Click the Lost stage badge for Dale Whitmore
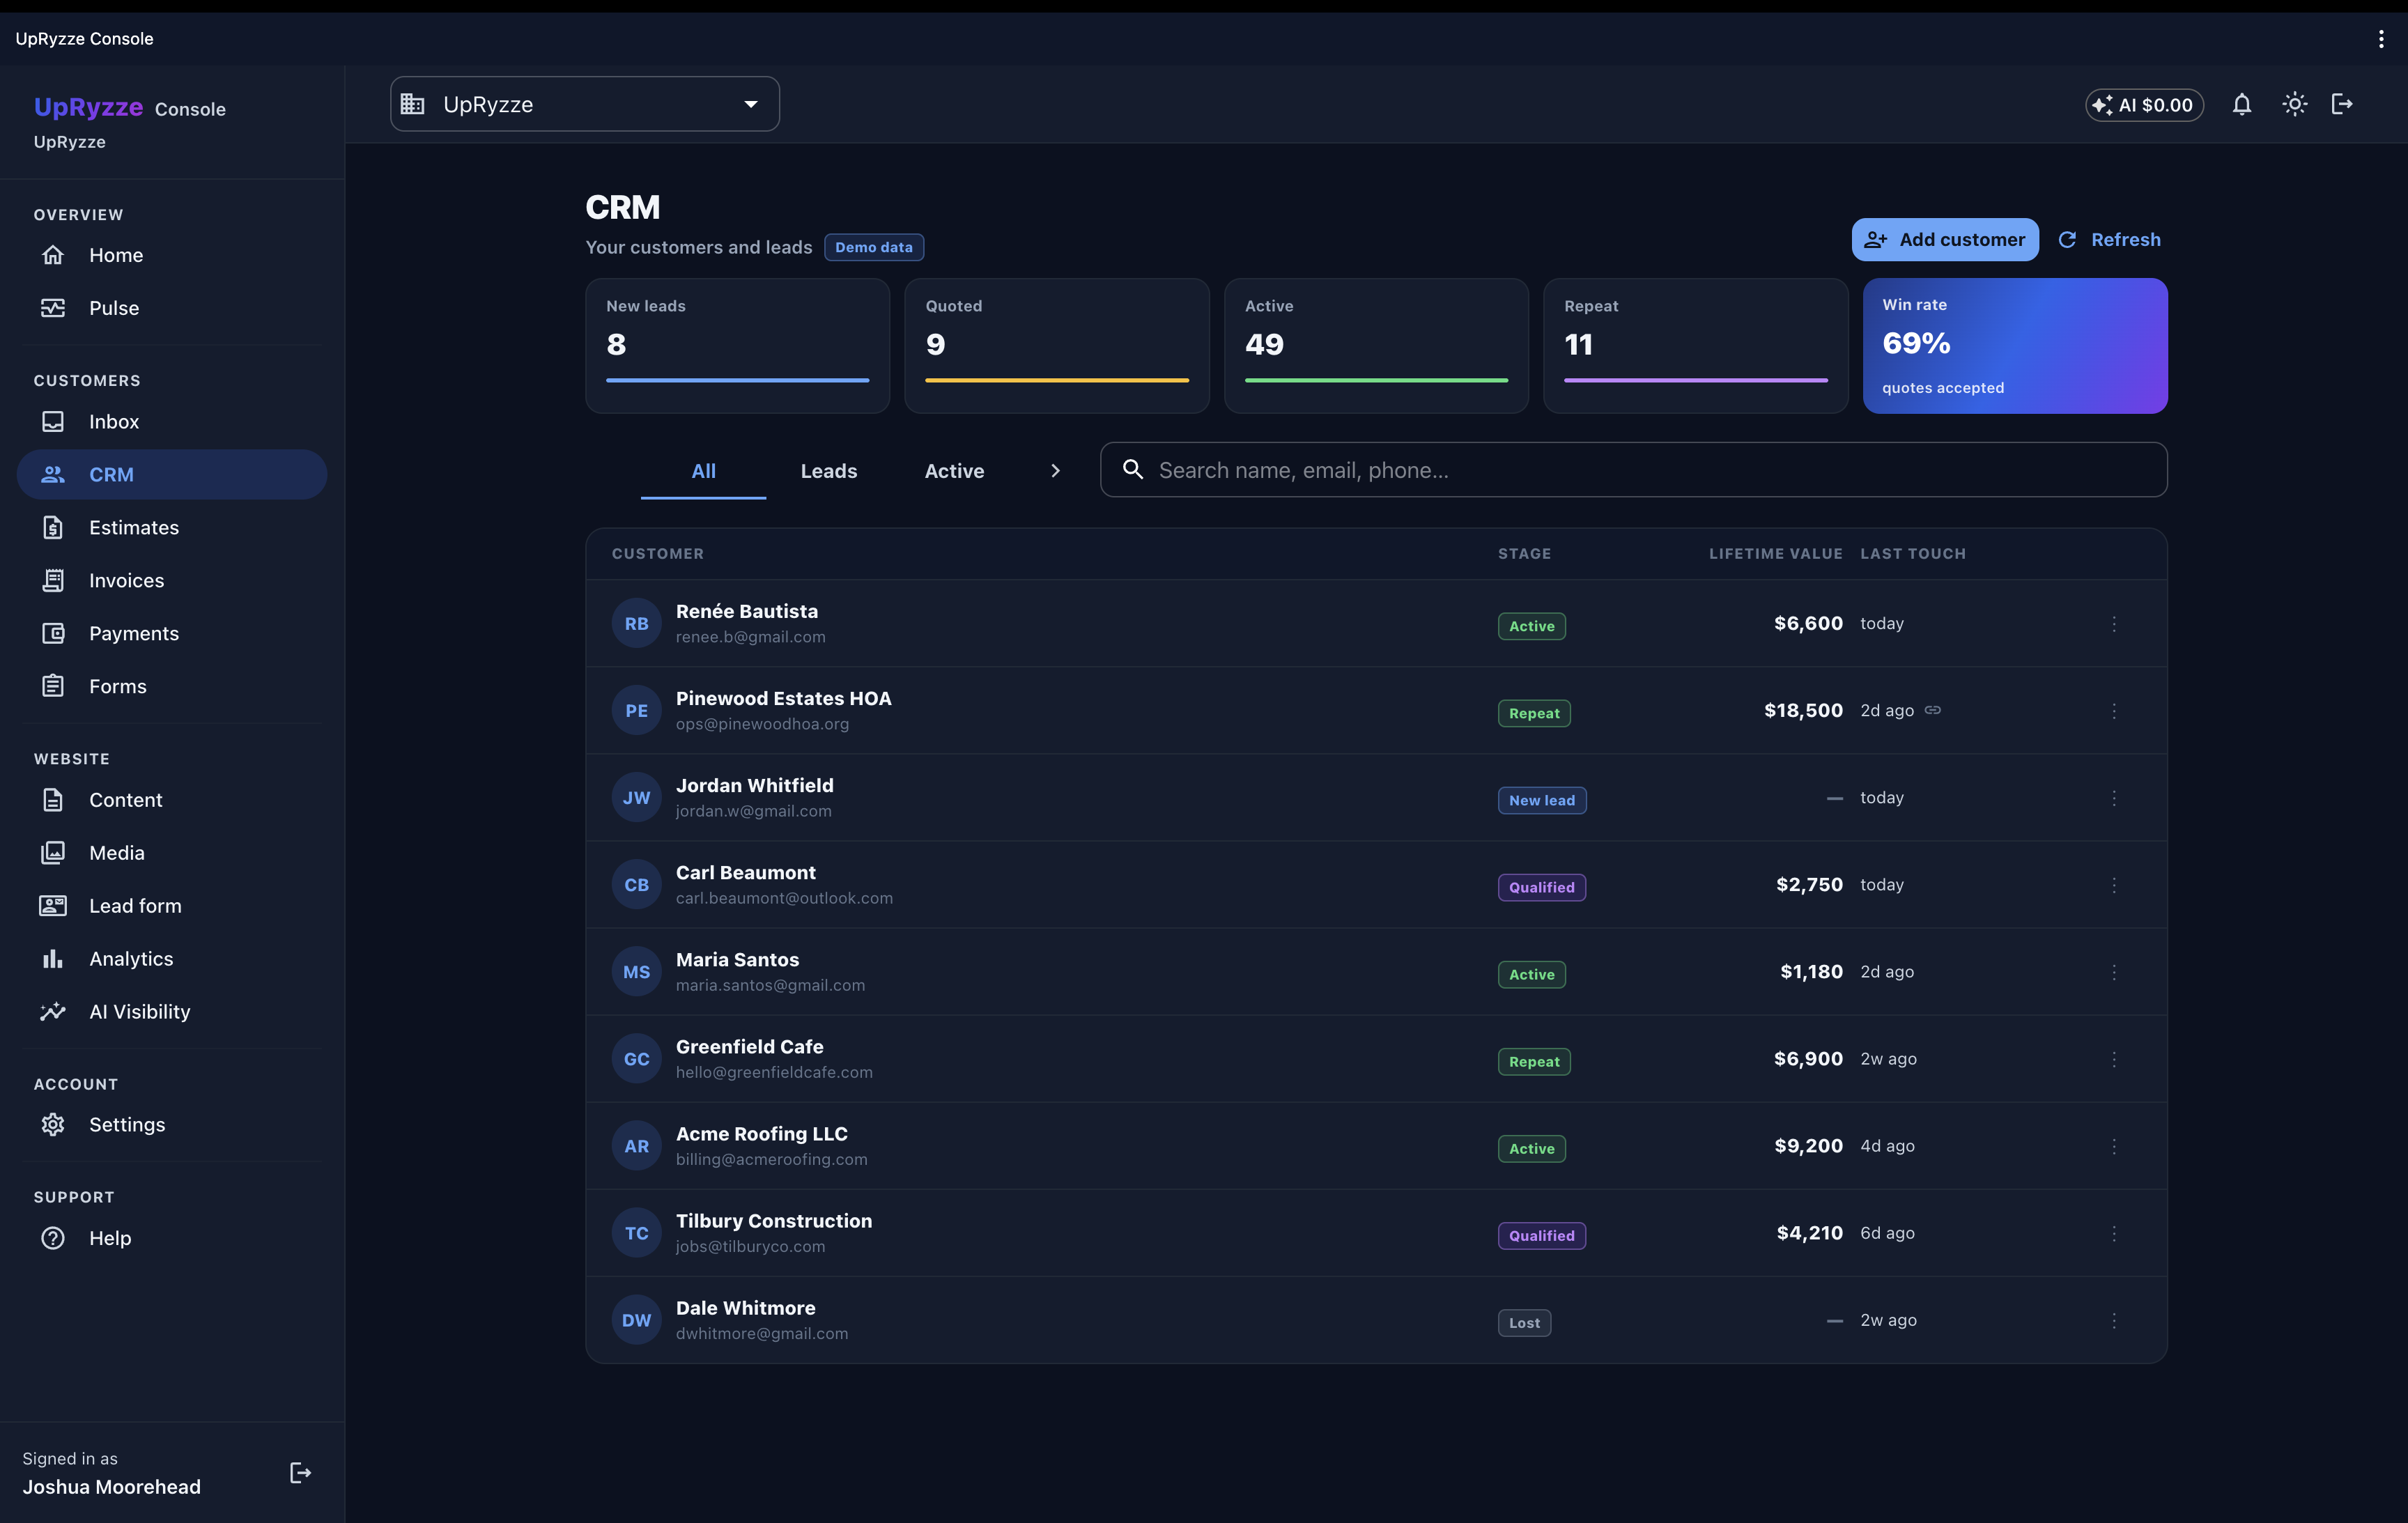Image resolution: width=2408 pixels, height=1523 pixels. pos(1524,1323)
